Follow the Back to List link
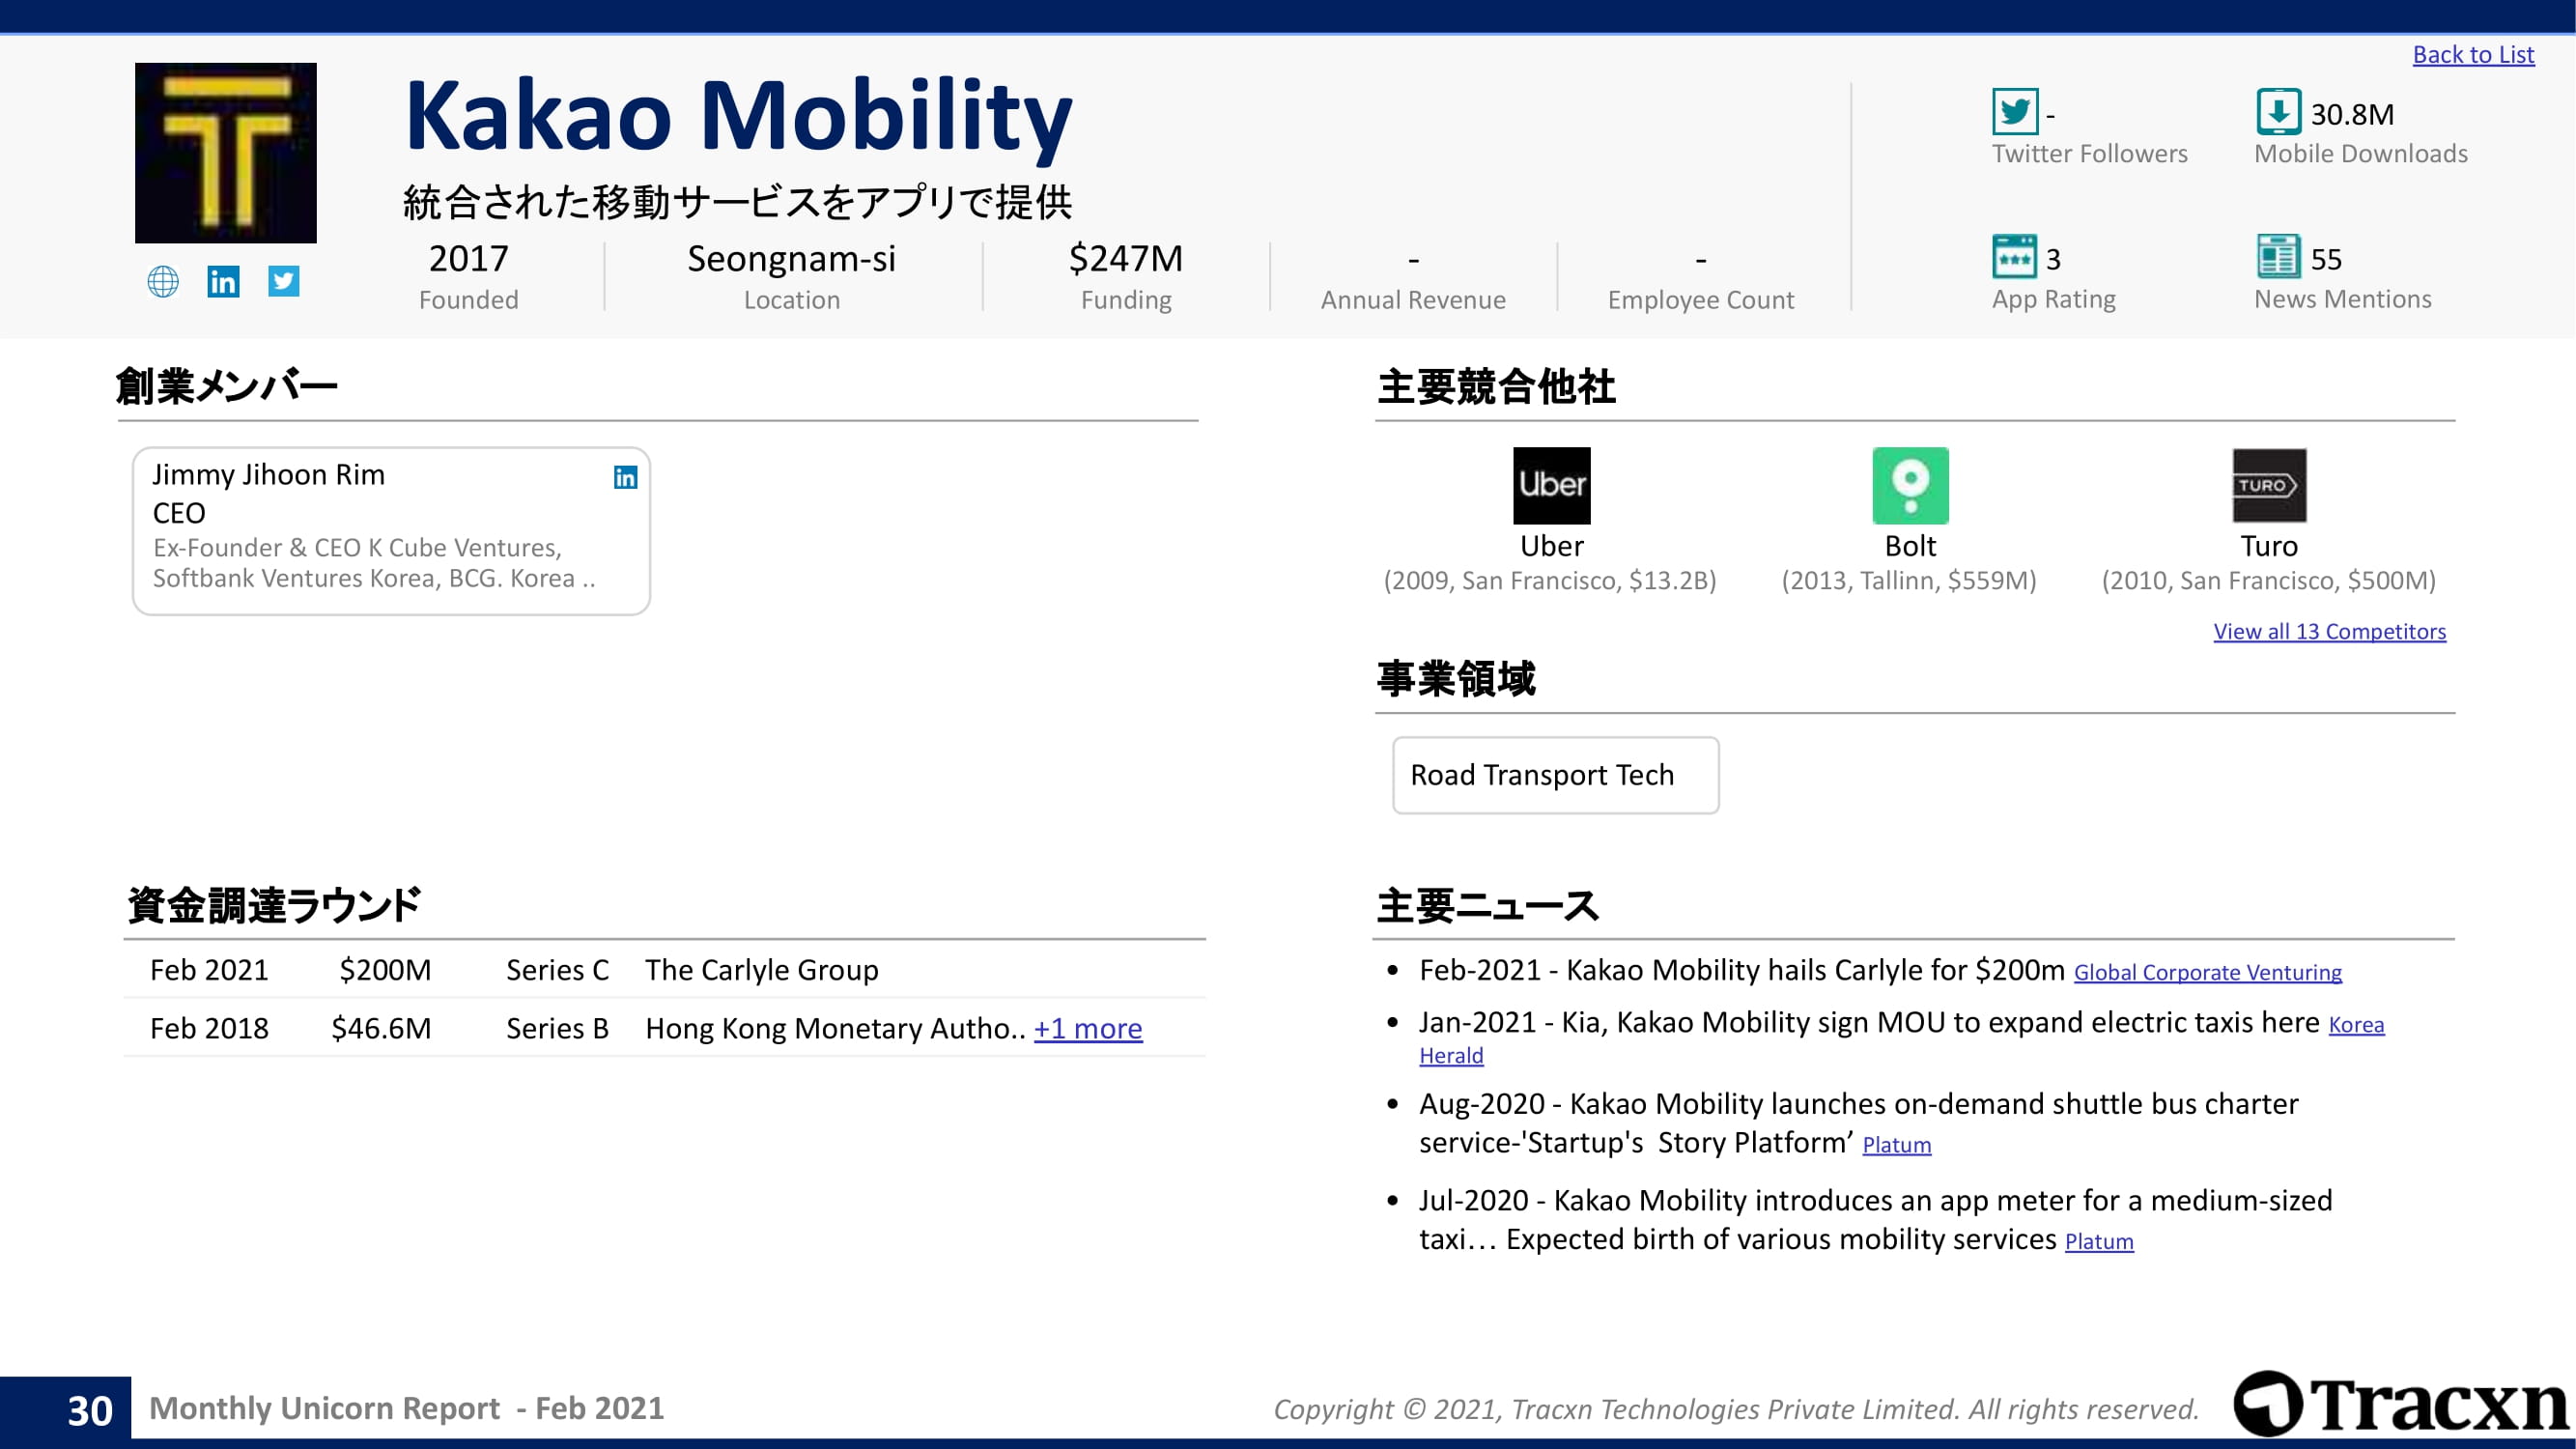 pyautogui.click(x=2472, y=55)
